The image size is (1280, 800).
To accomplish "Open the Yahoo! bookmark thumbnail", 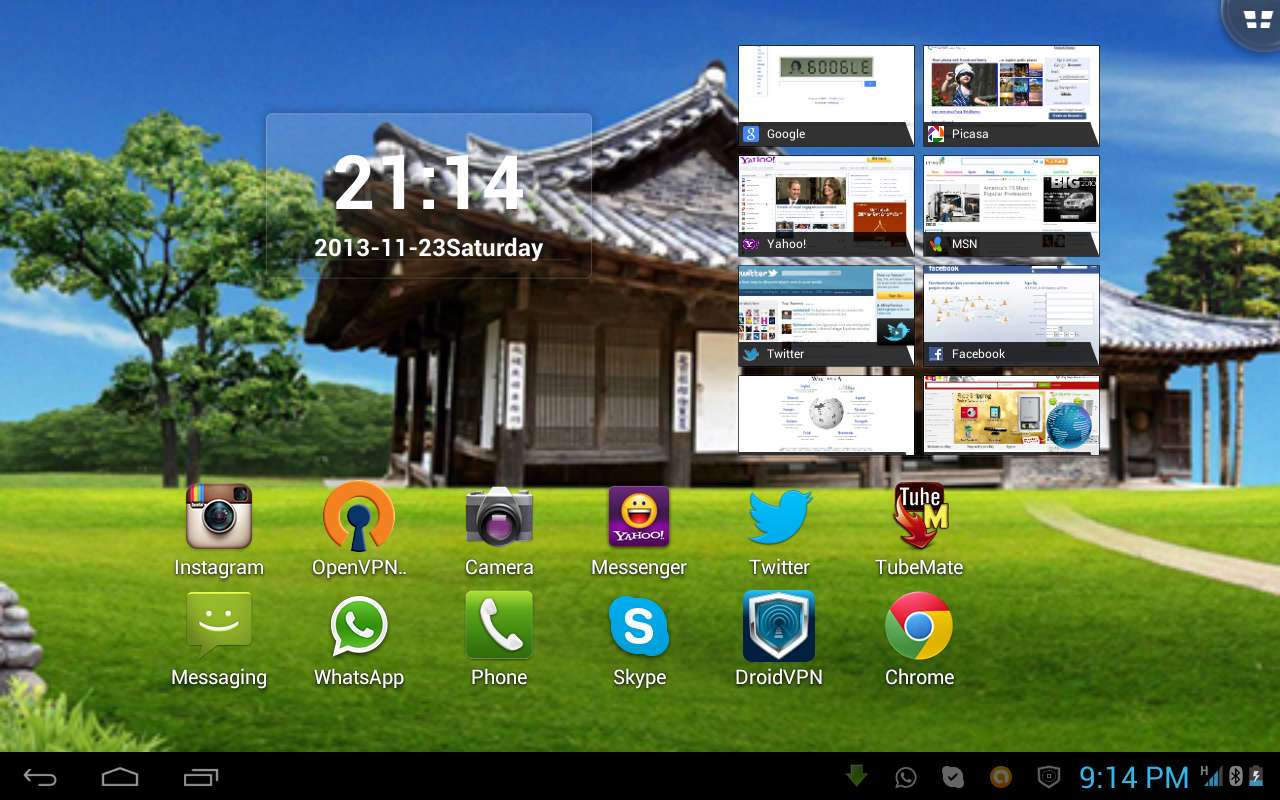I will [x=826, y=206].
